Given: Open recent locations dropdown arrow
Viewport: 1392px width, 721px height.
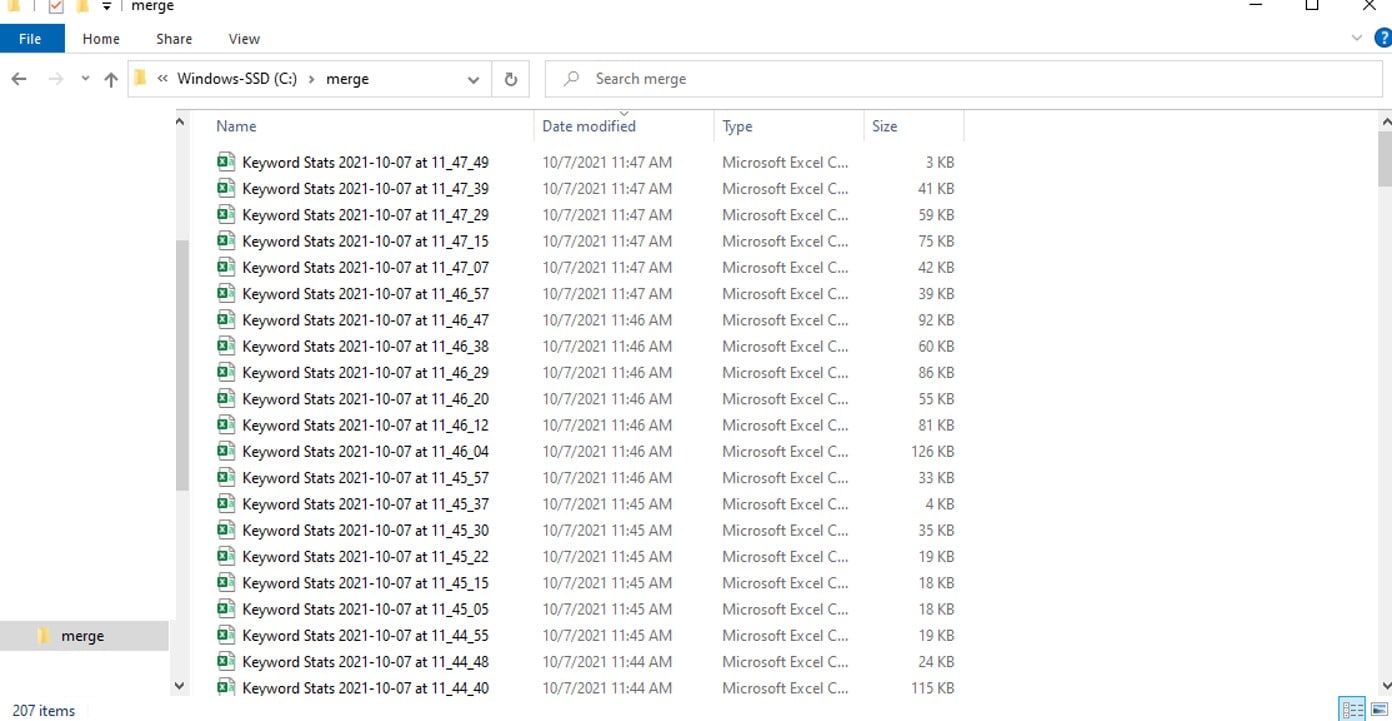Looking at the screenshot, I should coord(85,79).
